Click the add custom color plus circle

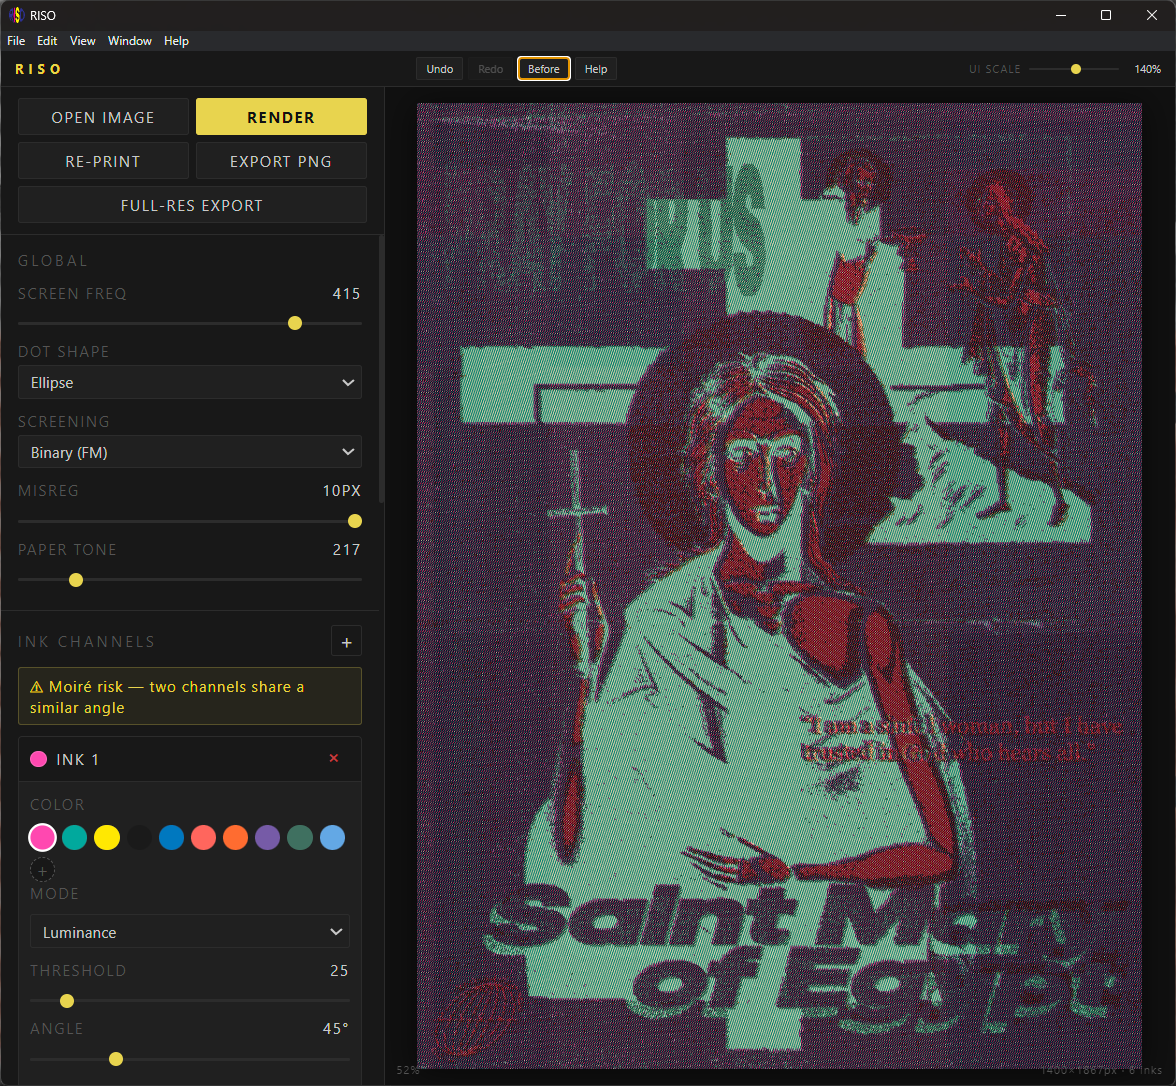(x=43, y=870)
